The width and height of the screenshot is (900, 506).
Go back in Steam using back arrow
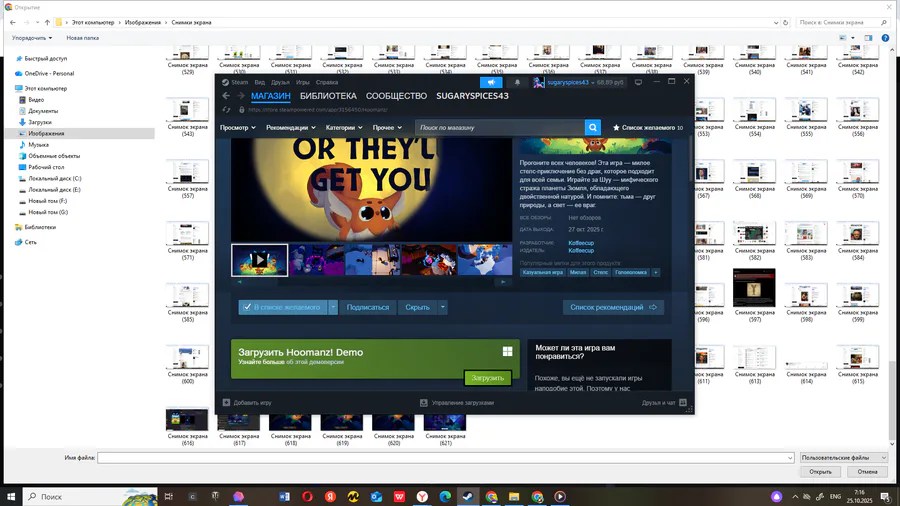(226, 96)
